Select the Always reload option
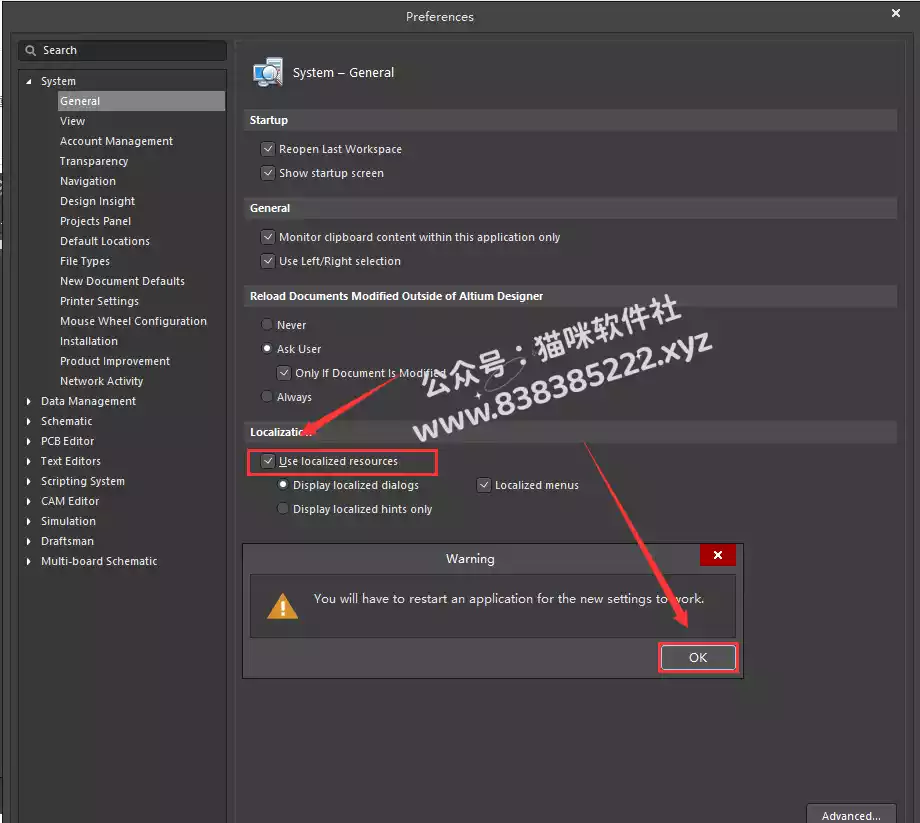Screen dimensions: 920x823 [x=267, y=397]
